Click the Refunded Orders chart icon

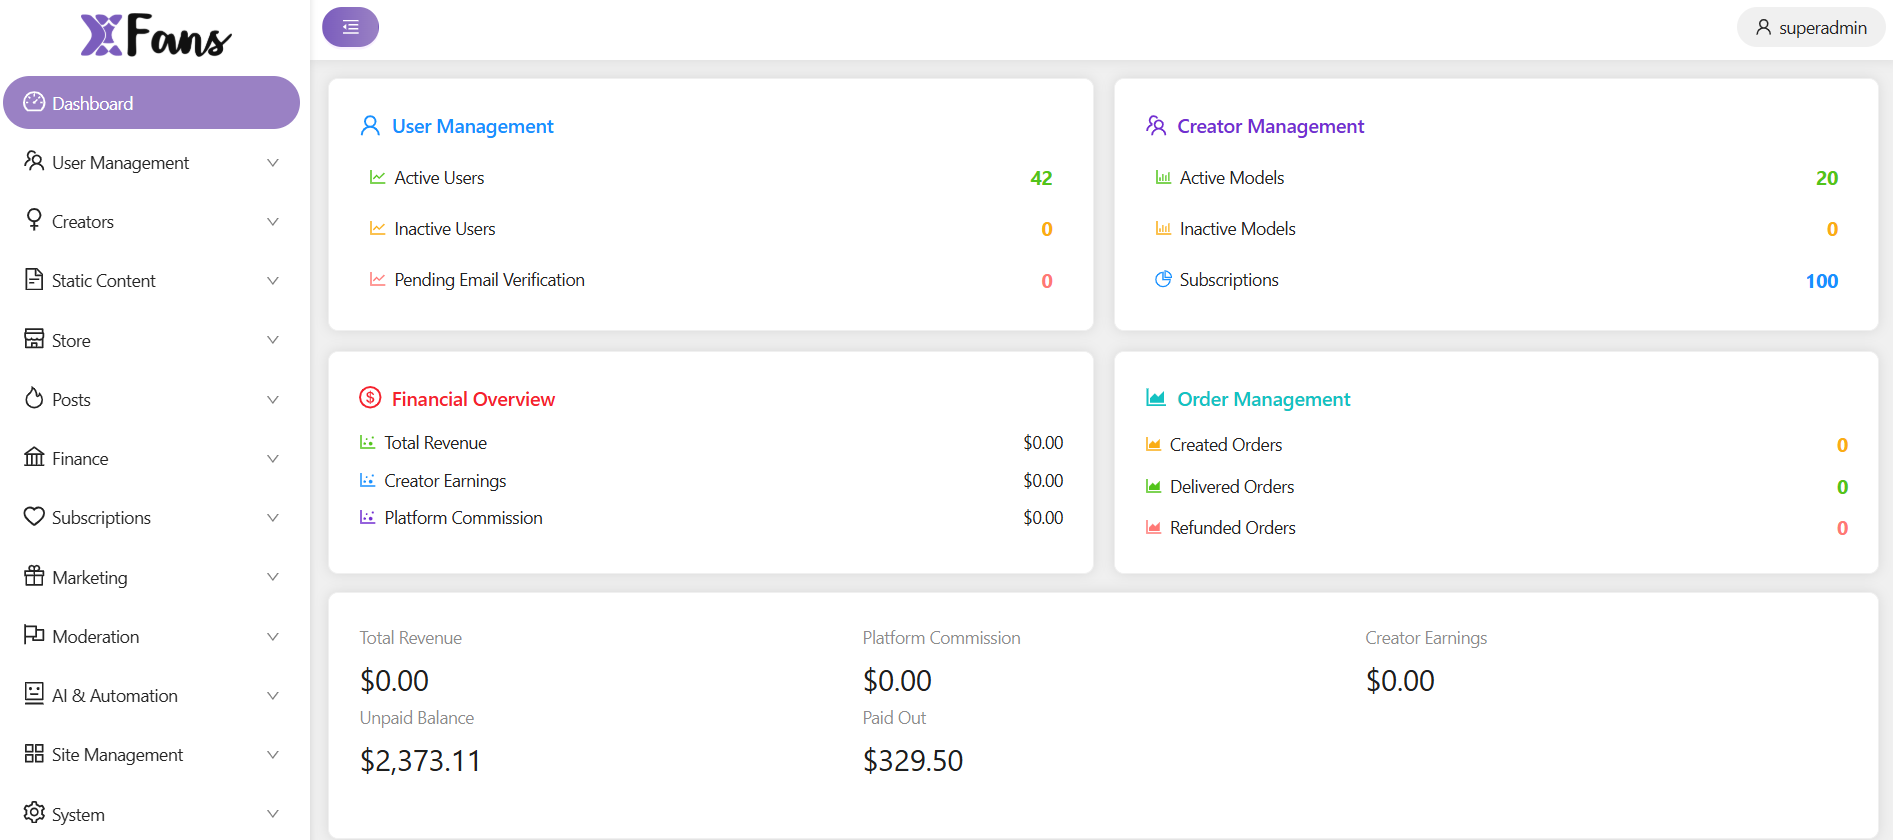tap(1153, 527)
